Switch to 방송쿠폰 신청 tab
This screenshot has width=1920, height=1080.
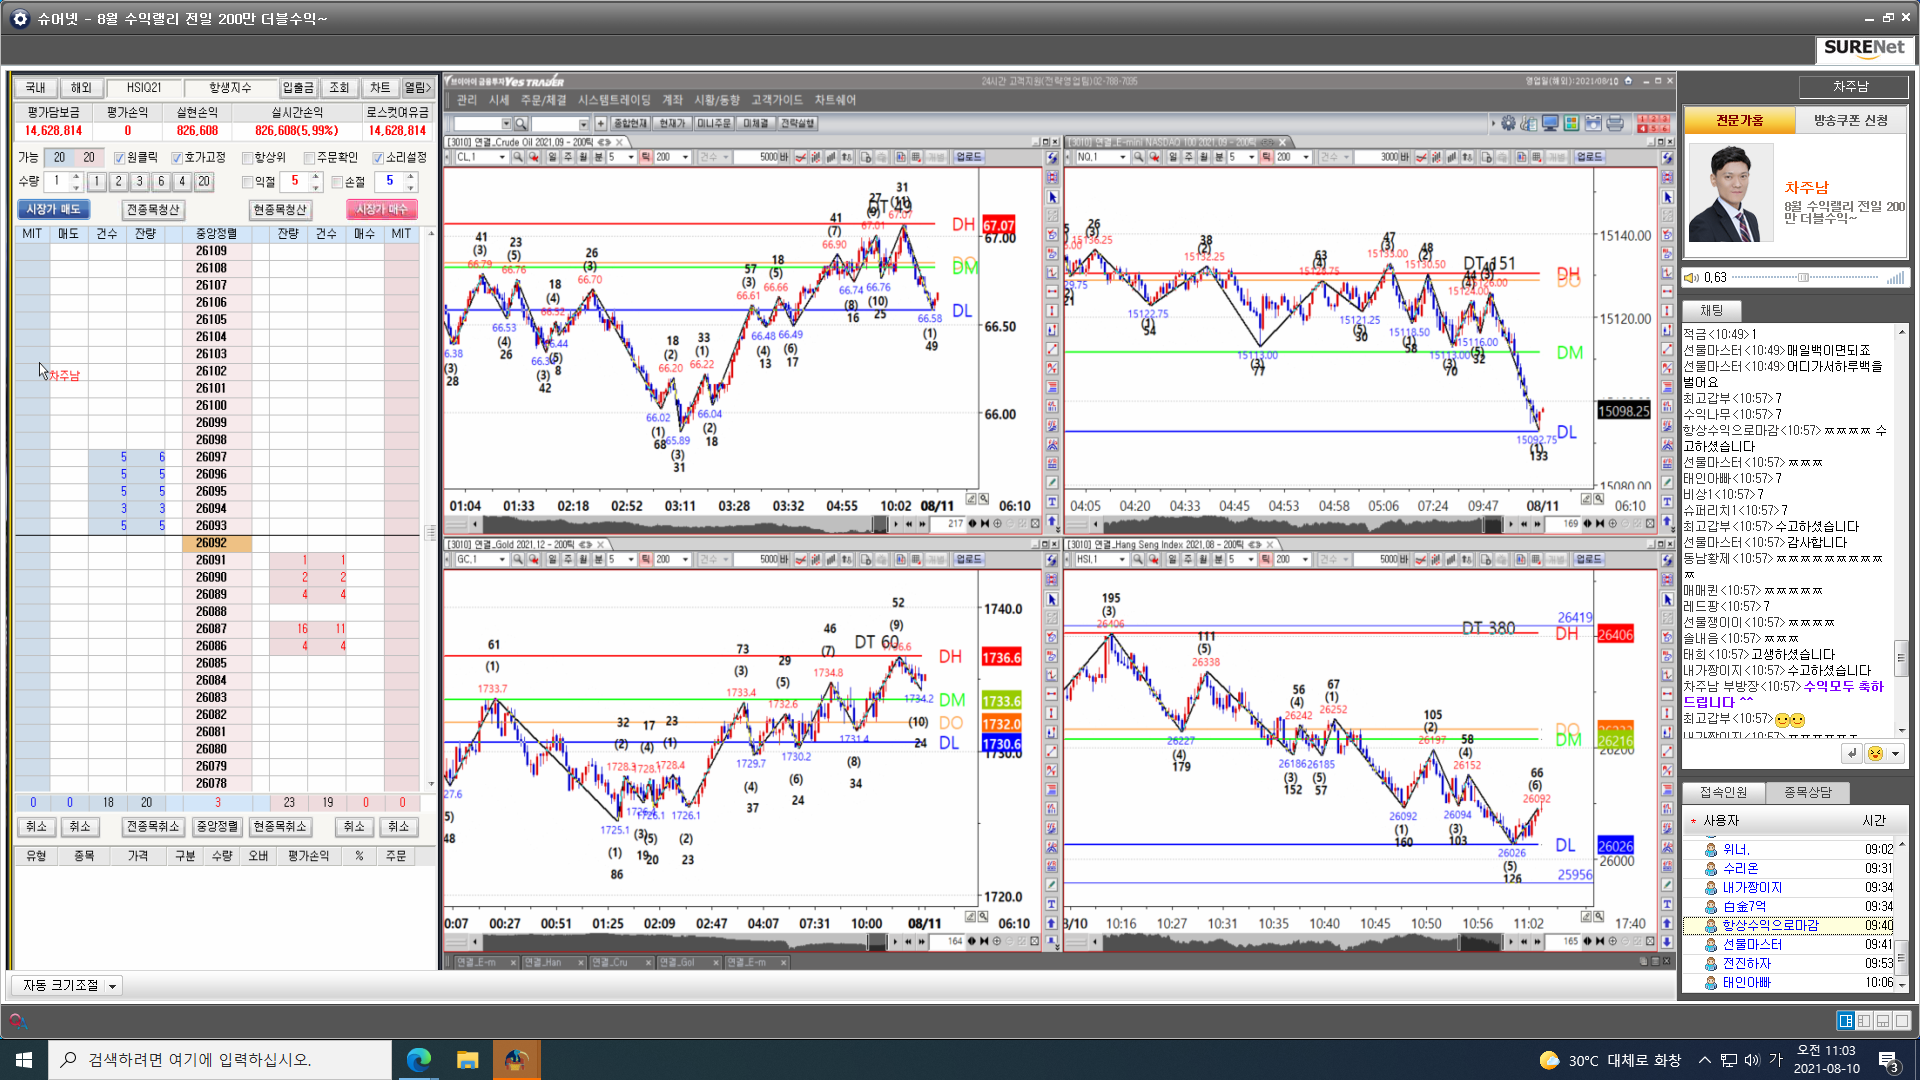(1850, 120)
